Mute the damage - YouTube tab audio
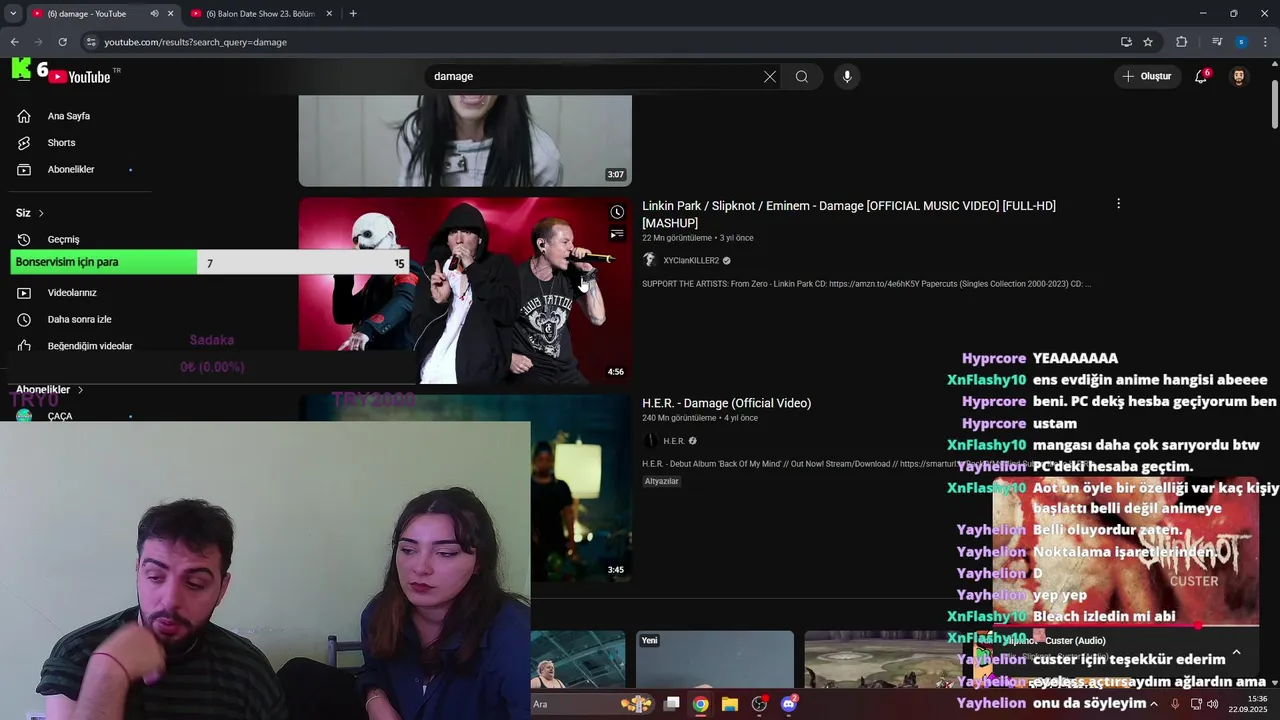 154,14
